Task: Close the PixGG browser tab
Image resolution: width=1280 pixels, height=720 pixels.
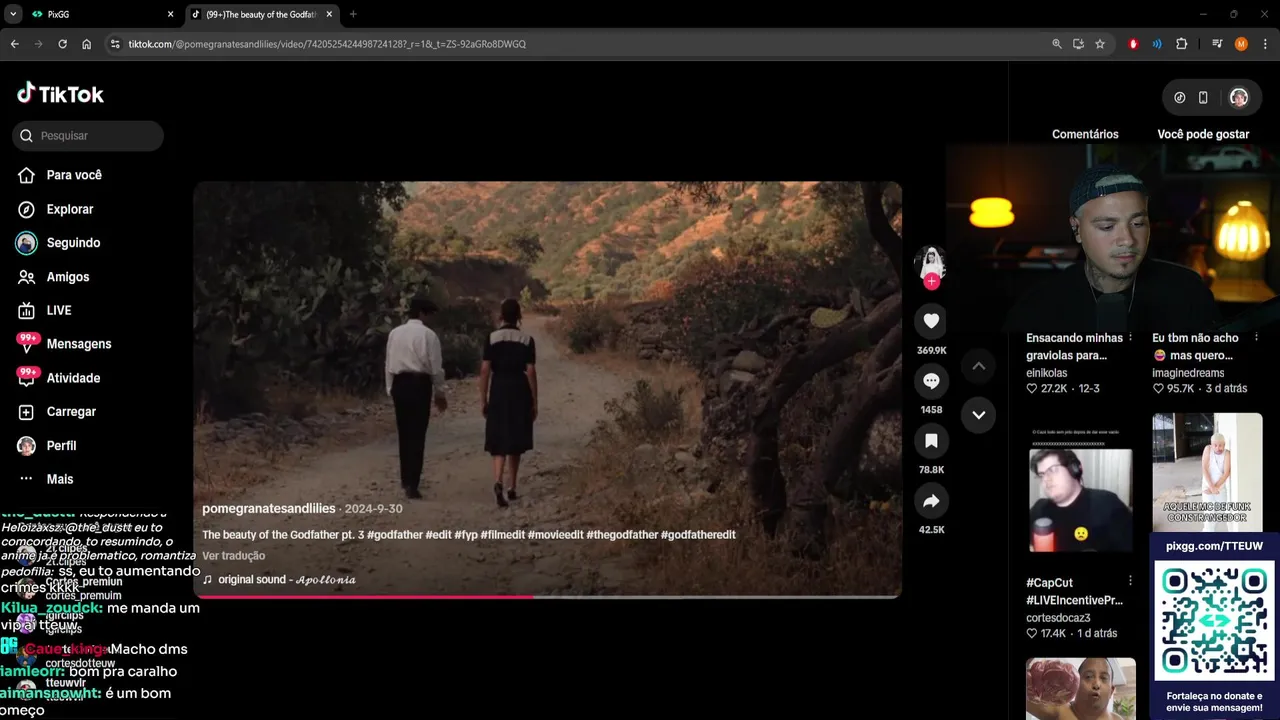Action: (x=170, y=14)
